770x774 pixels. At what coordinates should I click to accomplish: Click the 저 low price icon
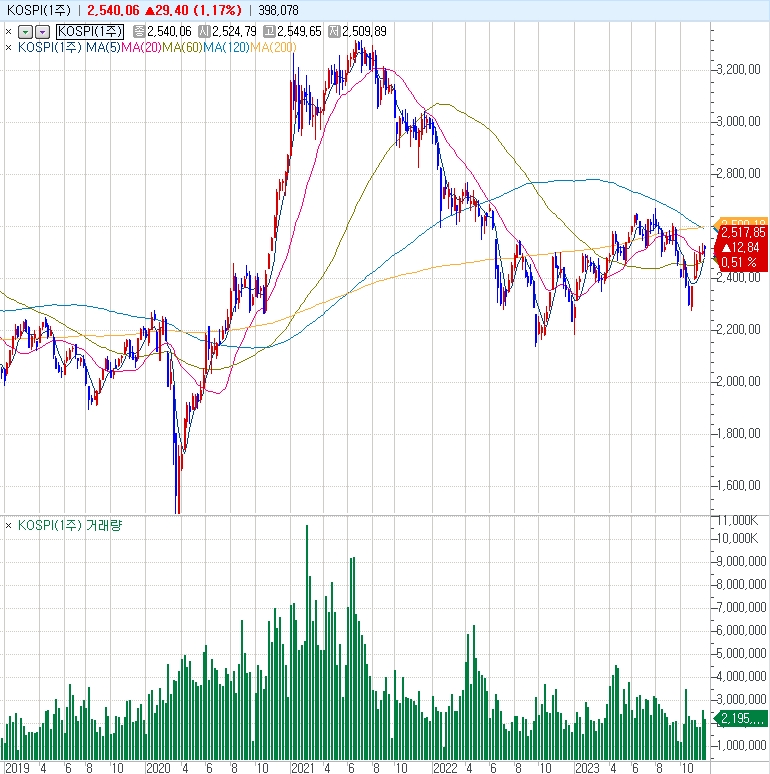click(334, 32)
